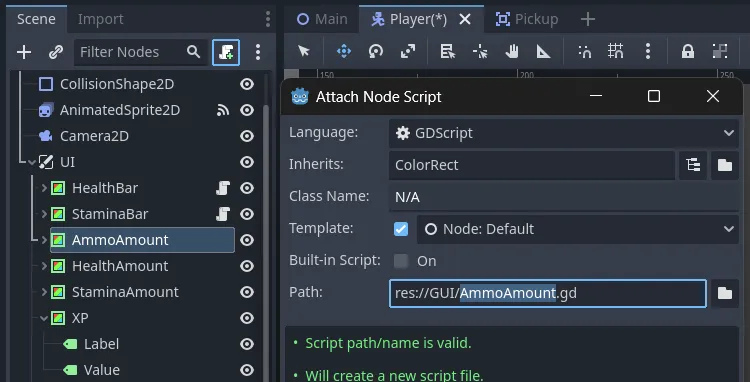The height and width of the screenshot is (382, 750).
Task: Hide the AmmoAmount node
Action: click(x=247, y=240)
